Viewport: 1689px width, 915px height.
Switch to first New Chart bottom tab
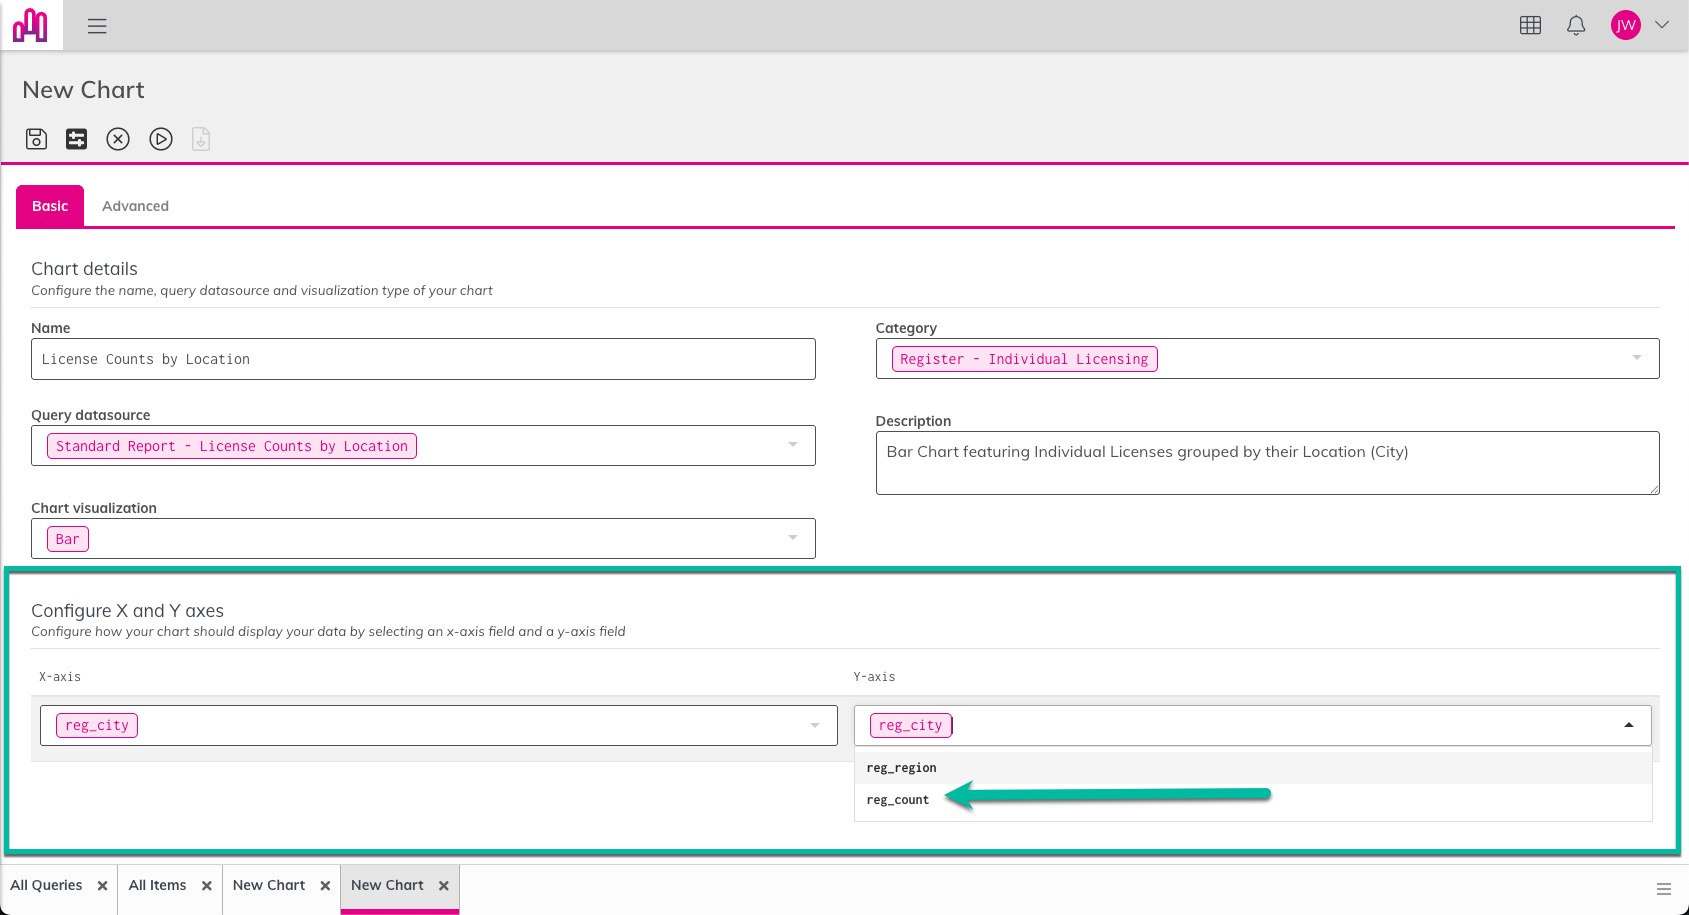click(269, 885)
